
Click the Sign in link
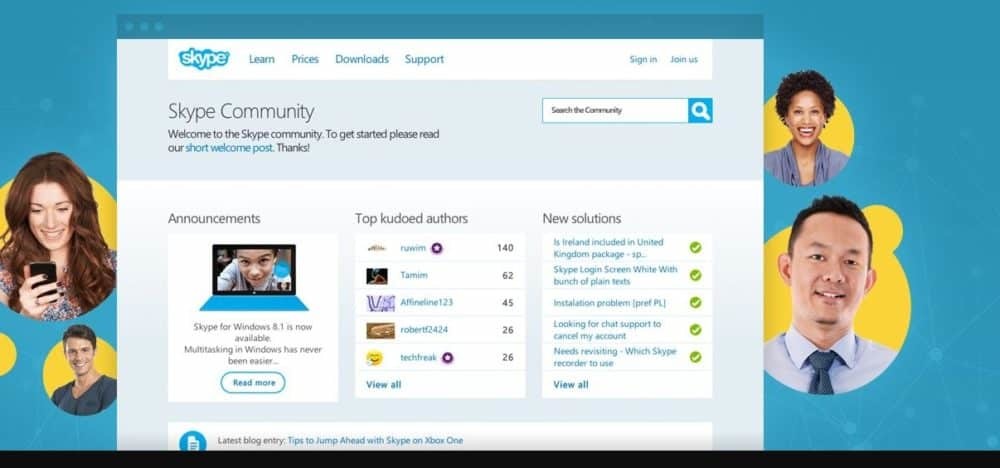(643, 60)
